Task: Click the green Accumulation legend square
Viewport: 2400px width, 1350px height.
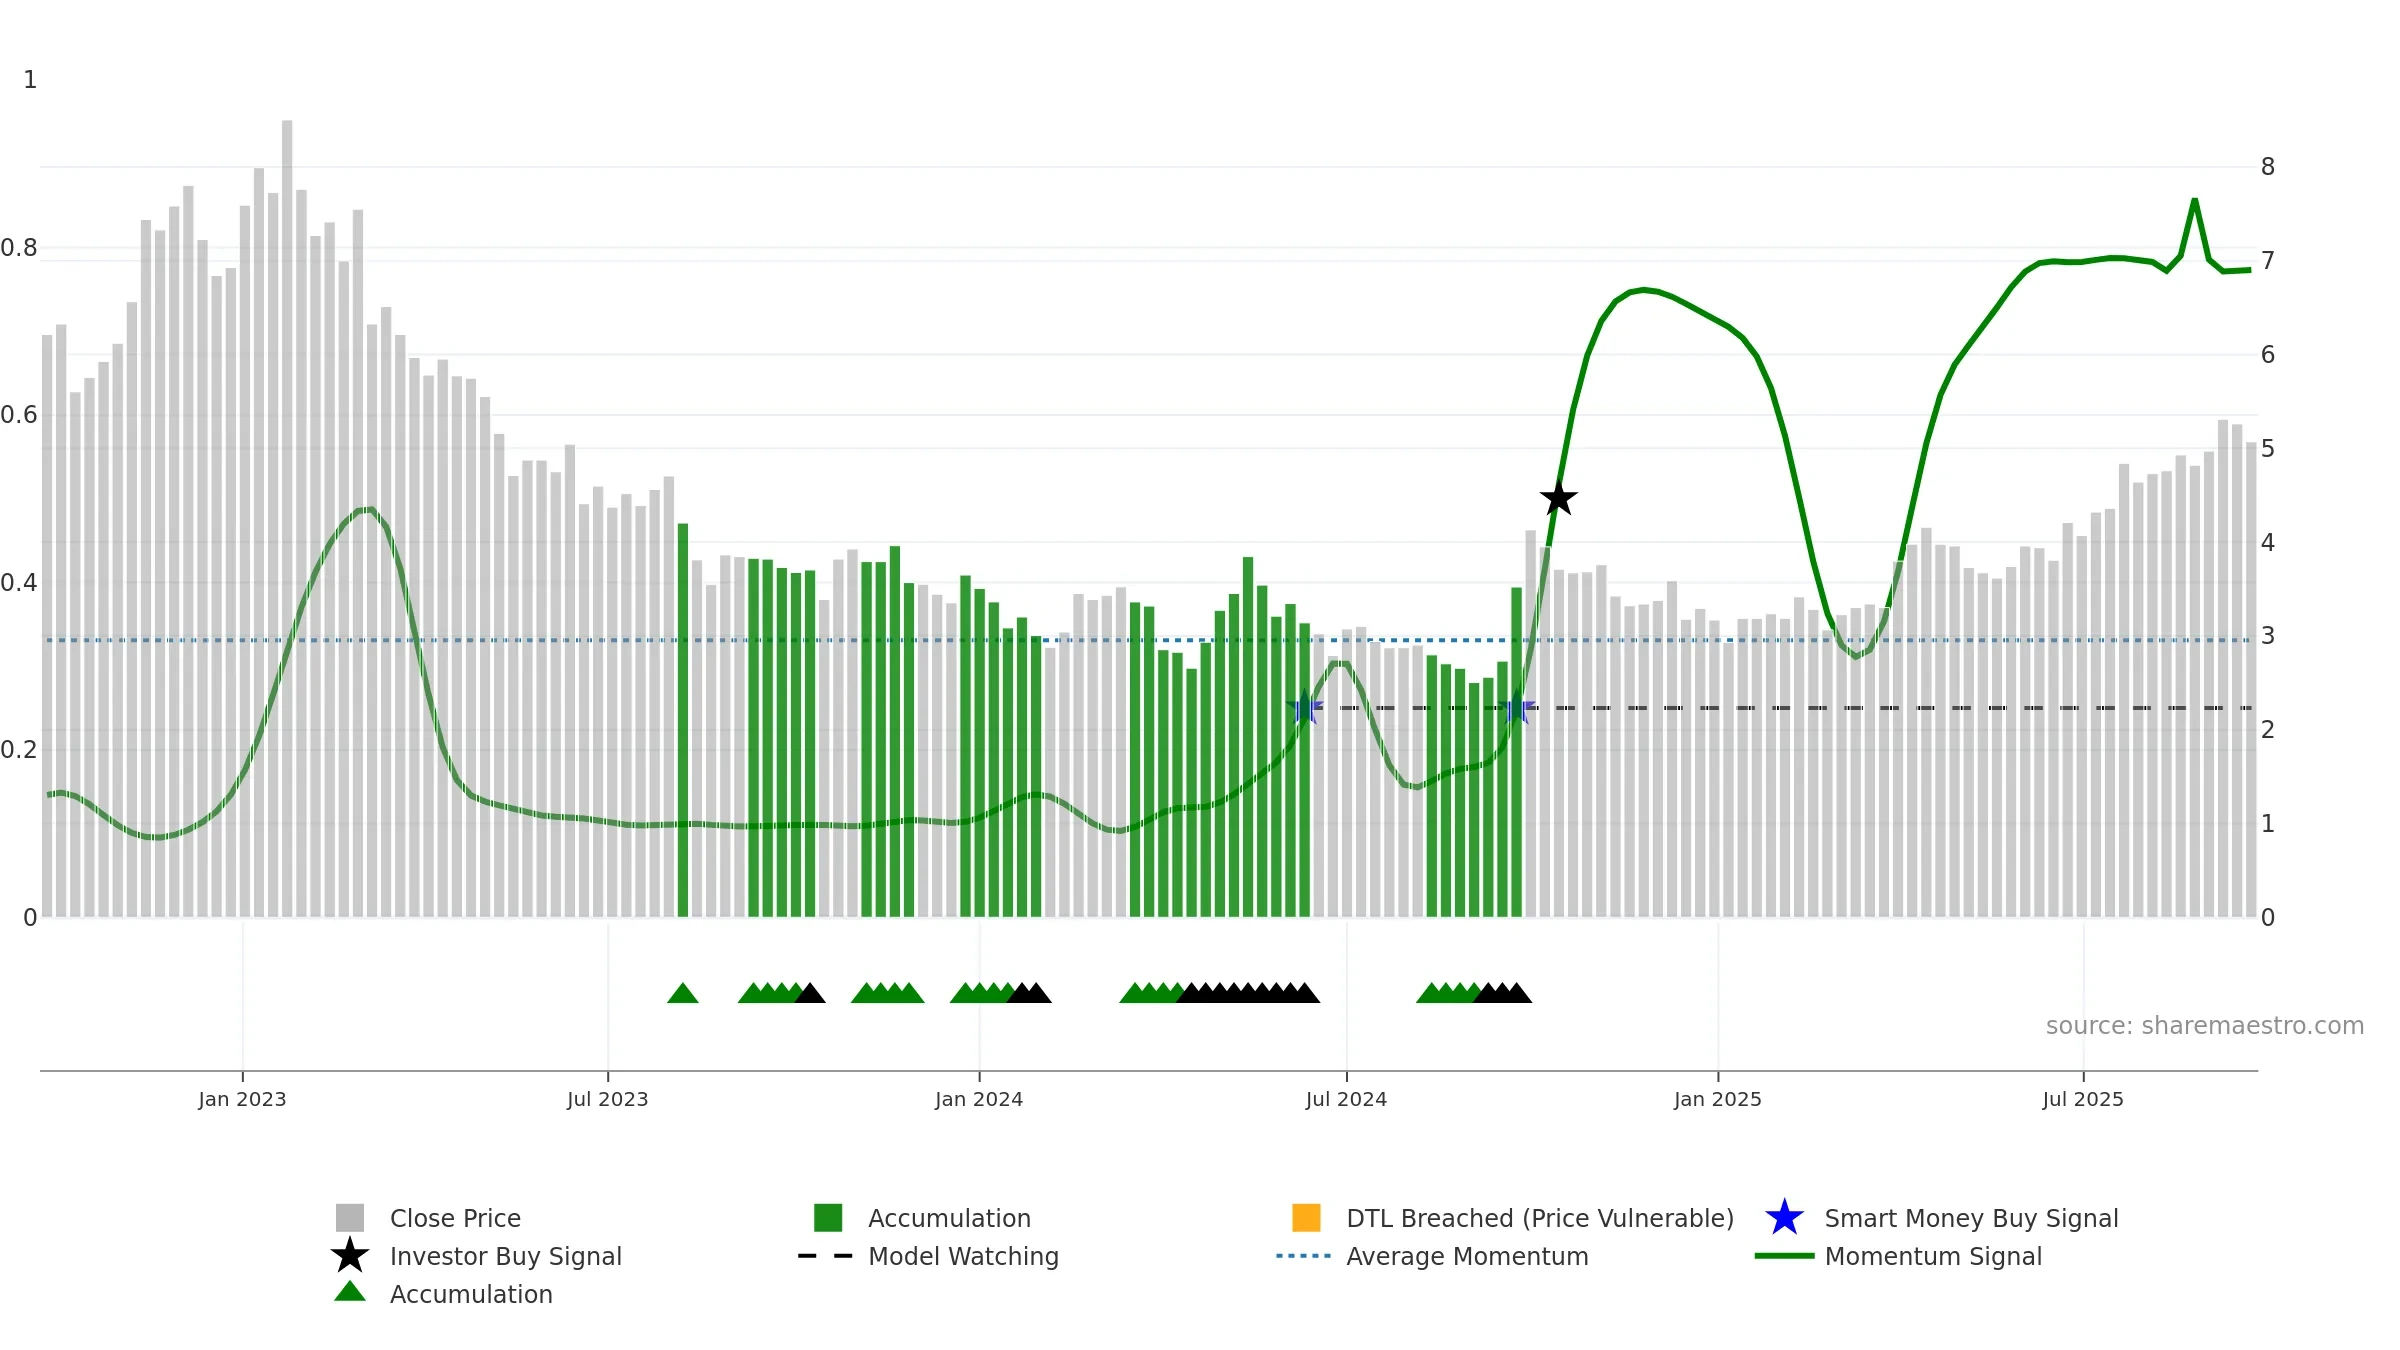Action: (828, 1218)
